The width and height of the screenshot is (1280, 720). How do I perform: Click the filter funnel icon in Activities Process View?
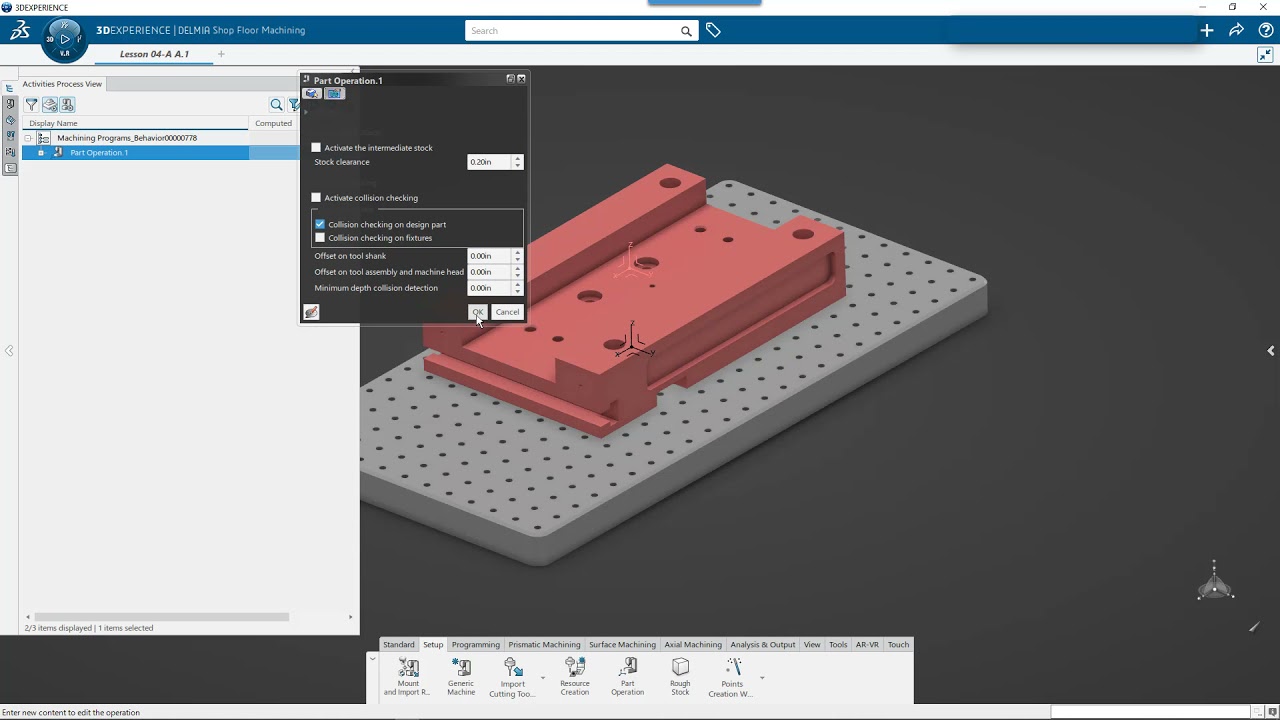click(32, 104)
